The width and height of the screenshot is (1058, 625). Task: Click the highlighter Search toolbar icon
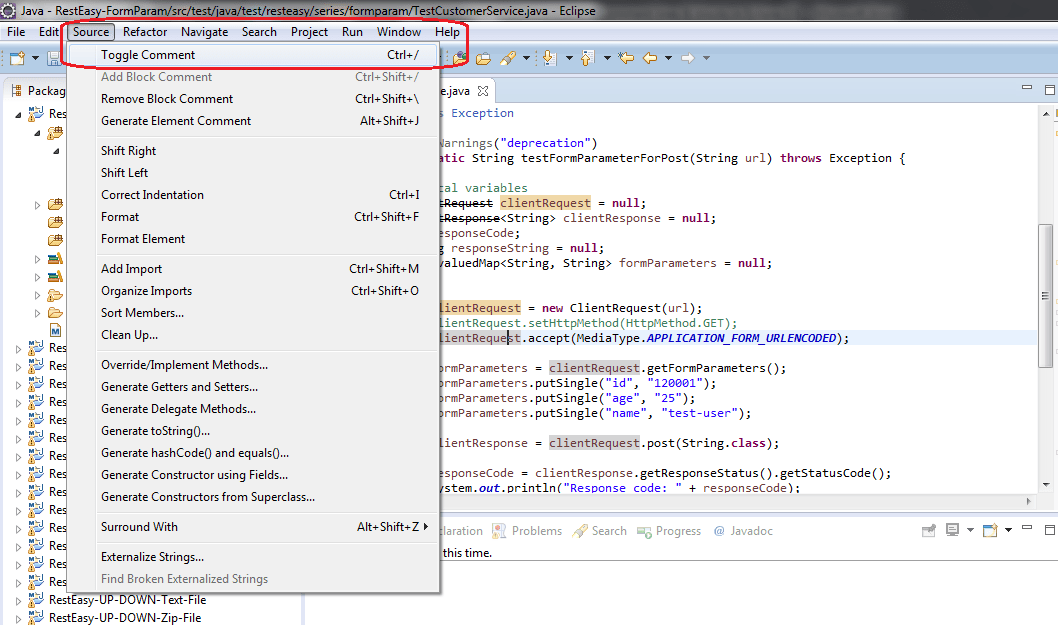click(x=508, y=59)
